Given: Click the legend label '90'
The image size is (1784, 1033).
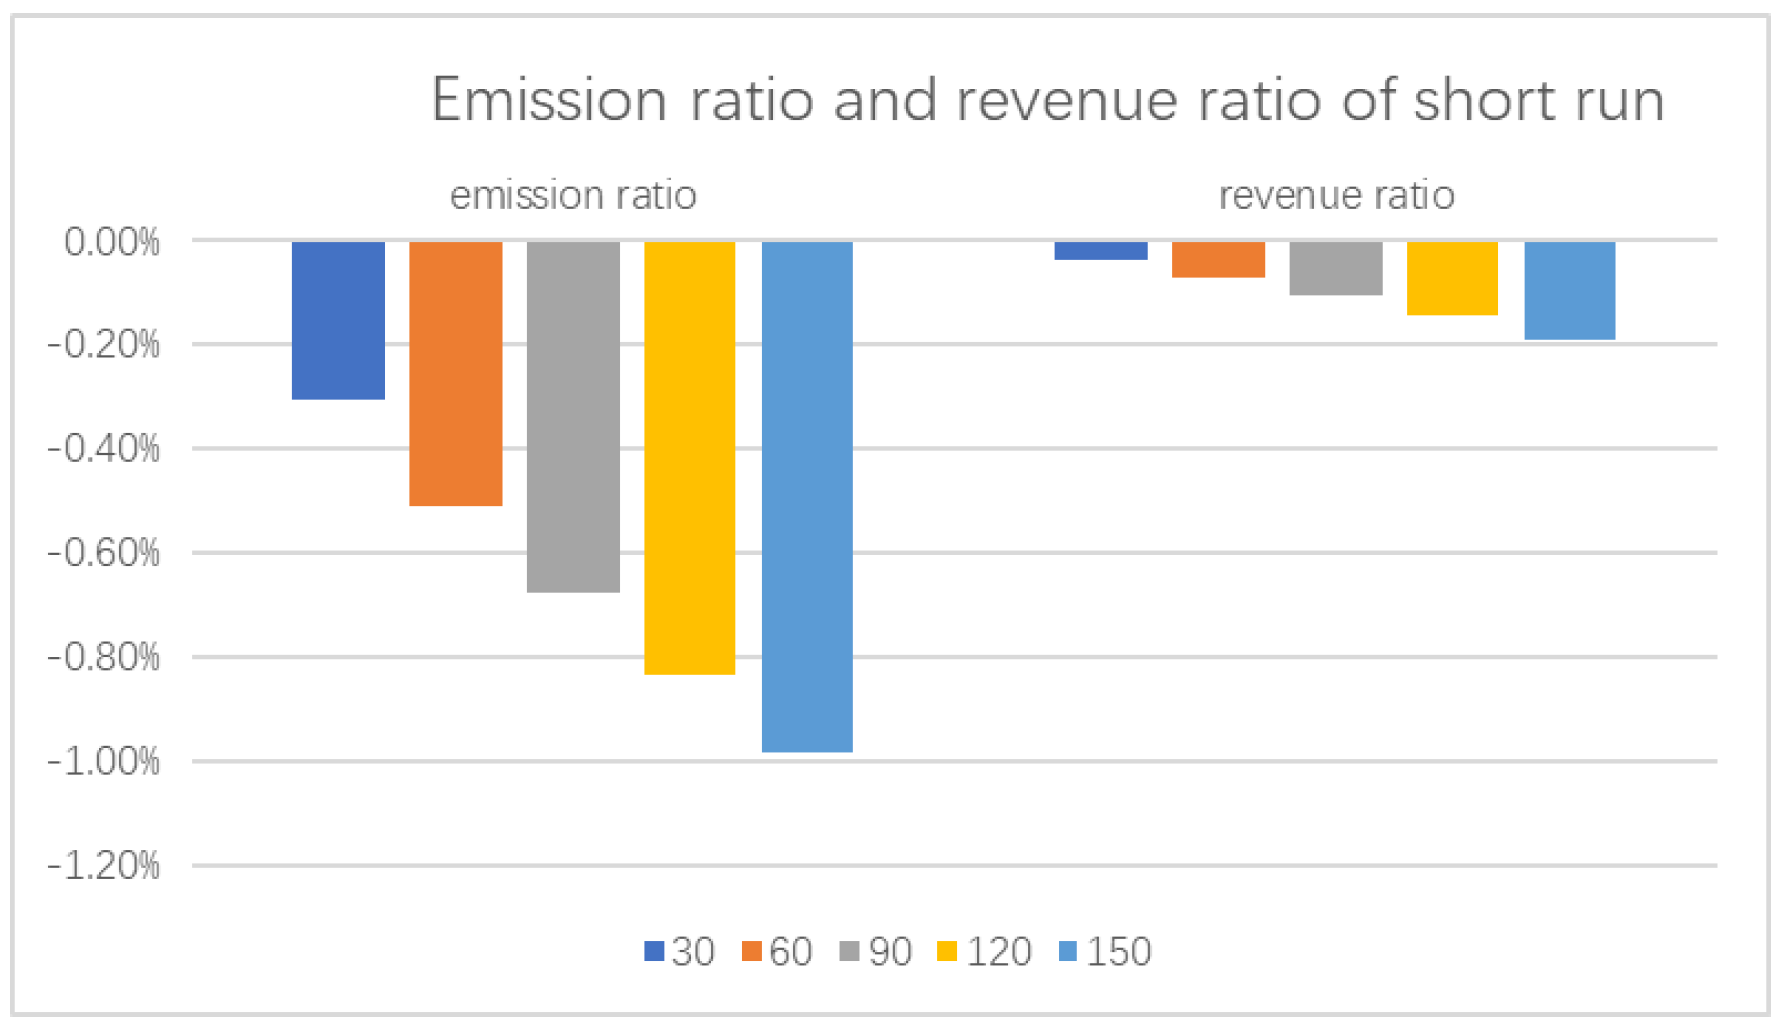Looking at the screenshot, I should point(890,952).
